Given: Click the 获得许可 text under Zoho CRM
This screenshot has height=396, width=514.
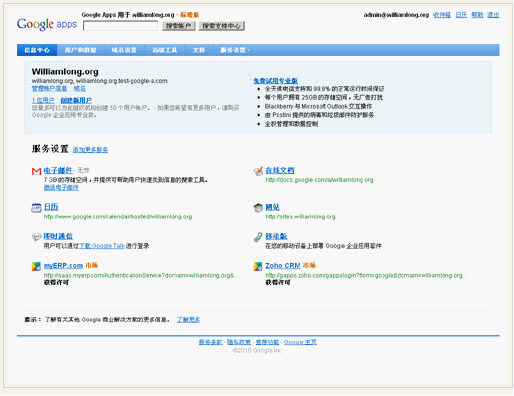Looking at the screenshot, I should tap(278, 282).
